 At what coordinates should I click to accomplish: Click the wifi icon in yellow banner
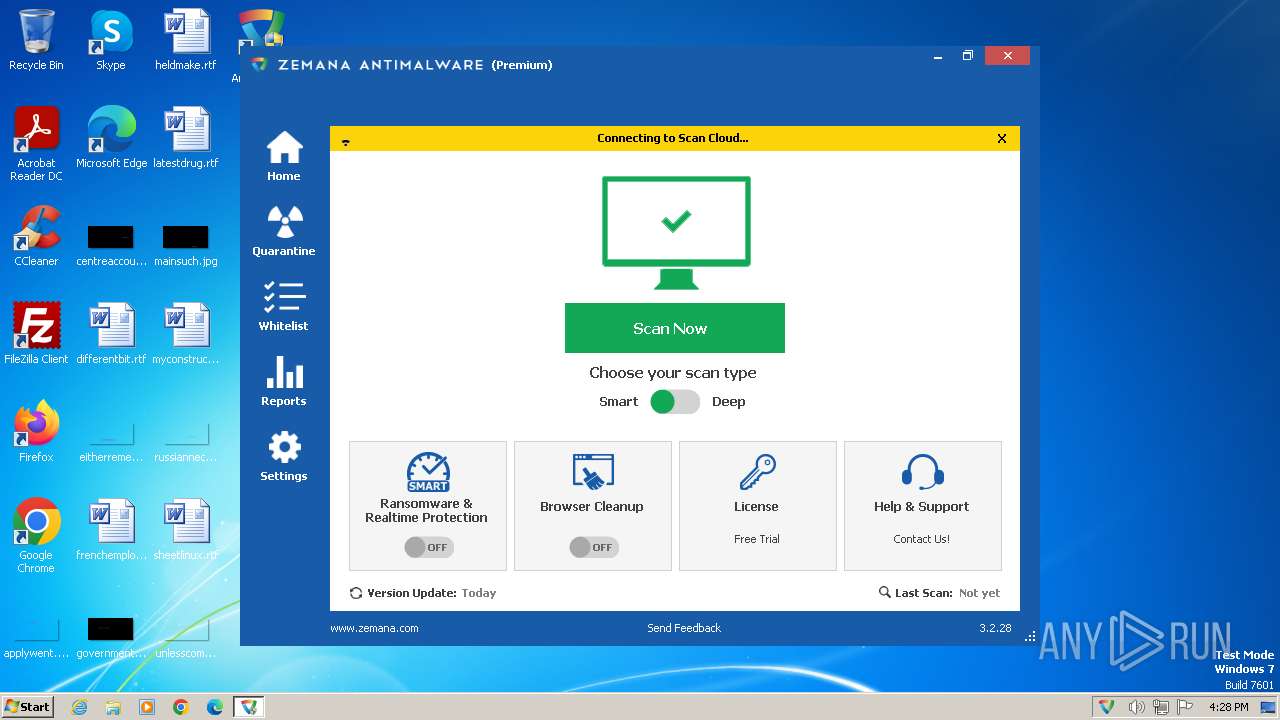click(x=346, y=142)
